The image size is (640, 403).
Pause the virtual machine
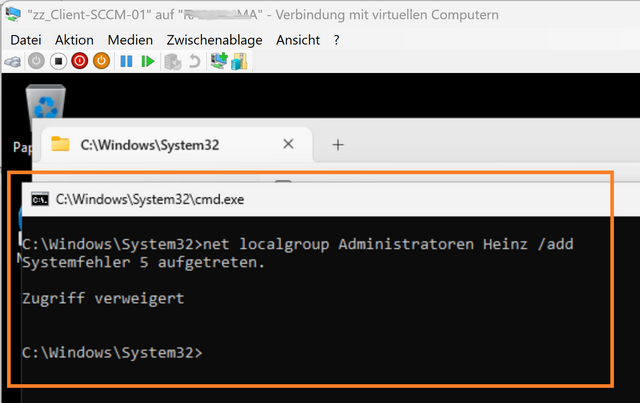tap(126, 61)
